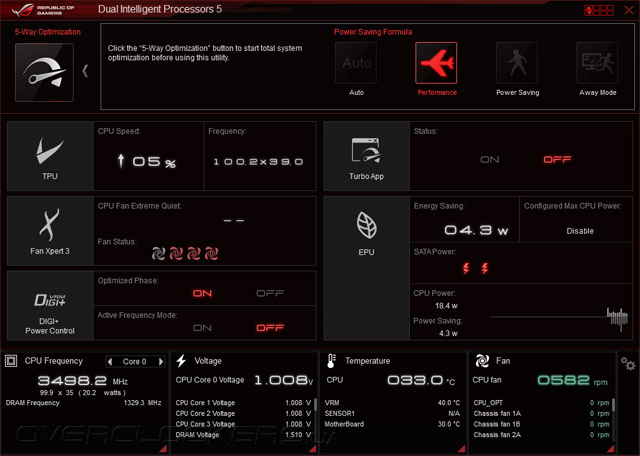Click the Chassis fan 2A row
Image resolution: width=640 pixels, height=456 pixels.
tap(541, 435)
